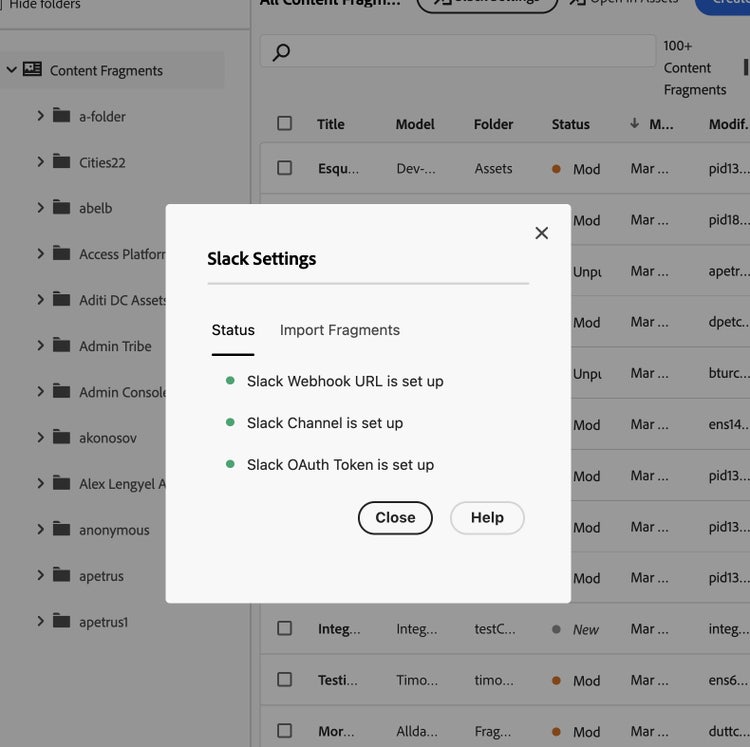
Task: Expand the akonosov folder
Action: 40,437
